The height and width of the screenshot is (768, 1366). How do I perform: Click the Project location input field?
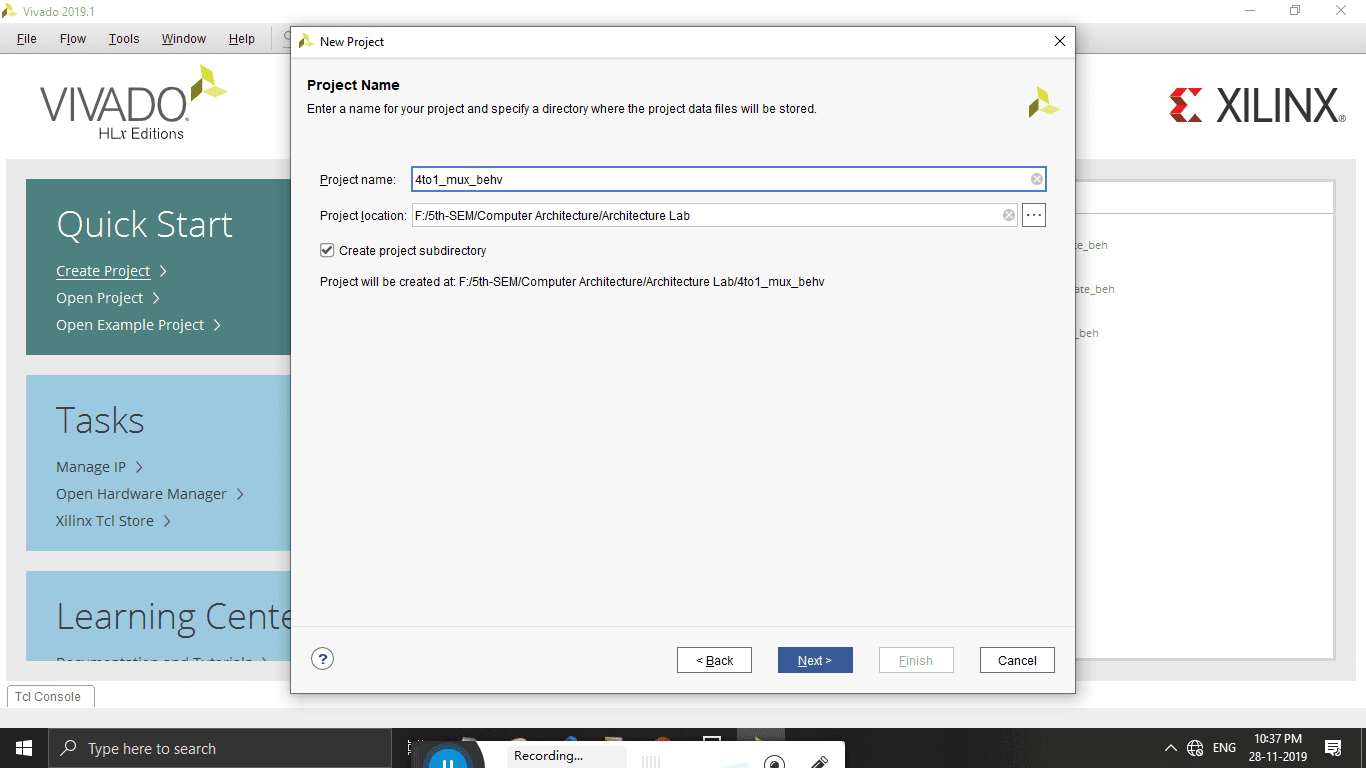click(x=714, y=215)
